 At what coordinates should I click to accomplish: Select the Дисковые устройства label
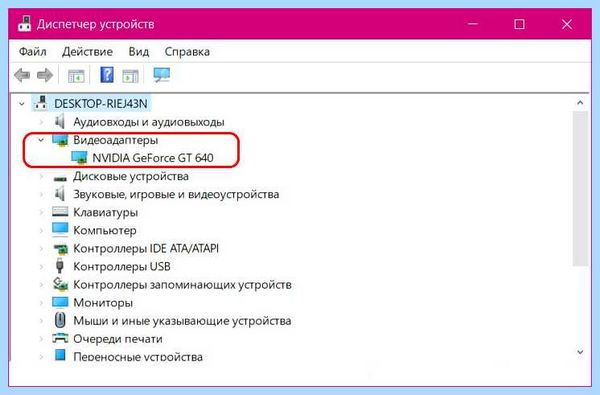pos(131,176)
